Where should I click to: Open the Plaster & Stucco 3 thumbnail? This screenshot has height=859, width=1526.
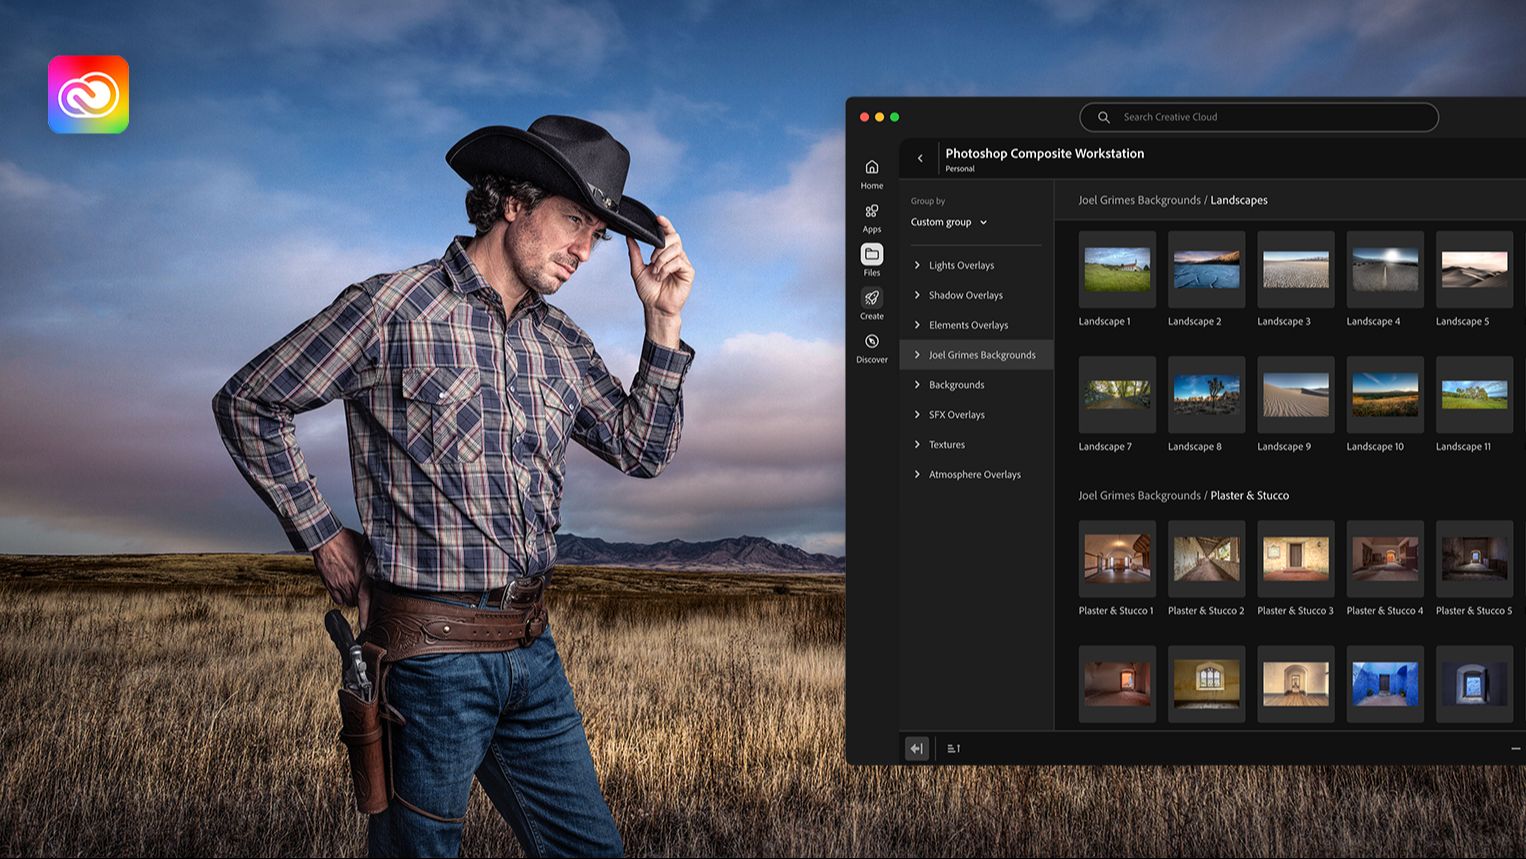tap(1295, 559)
